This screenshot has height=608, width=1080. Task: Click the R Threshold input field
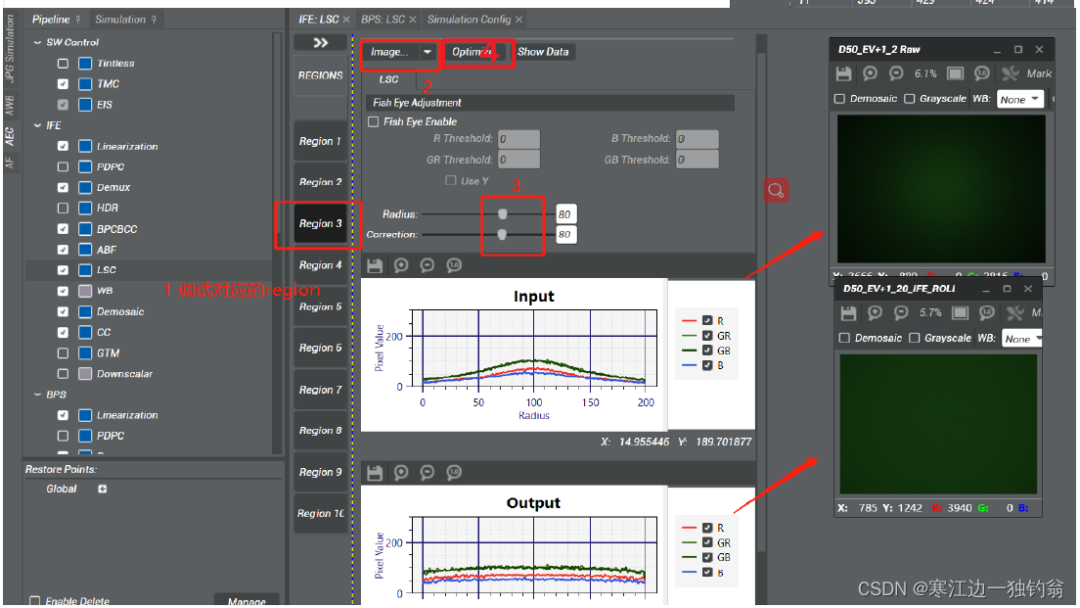tap(519, 139)
